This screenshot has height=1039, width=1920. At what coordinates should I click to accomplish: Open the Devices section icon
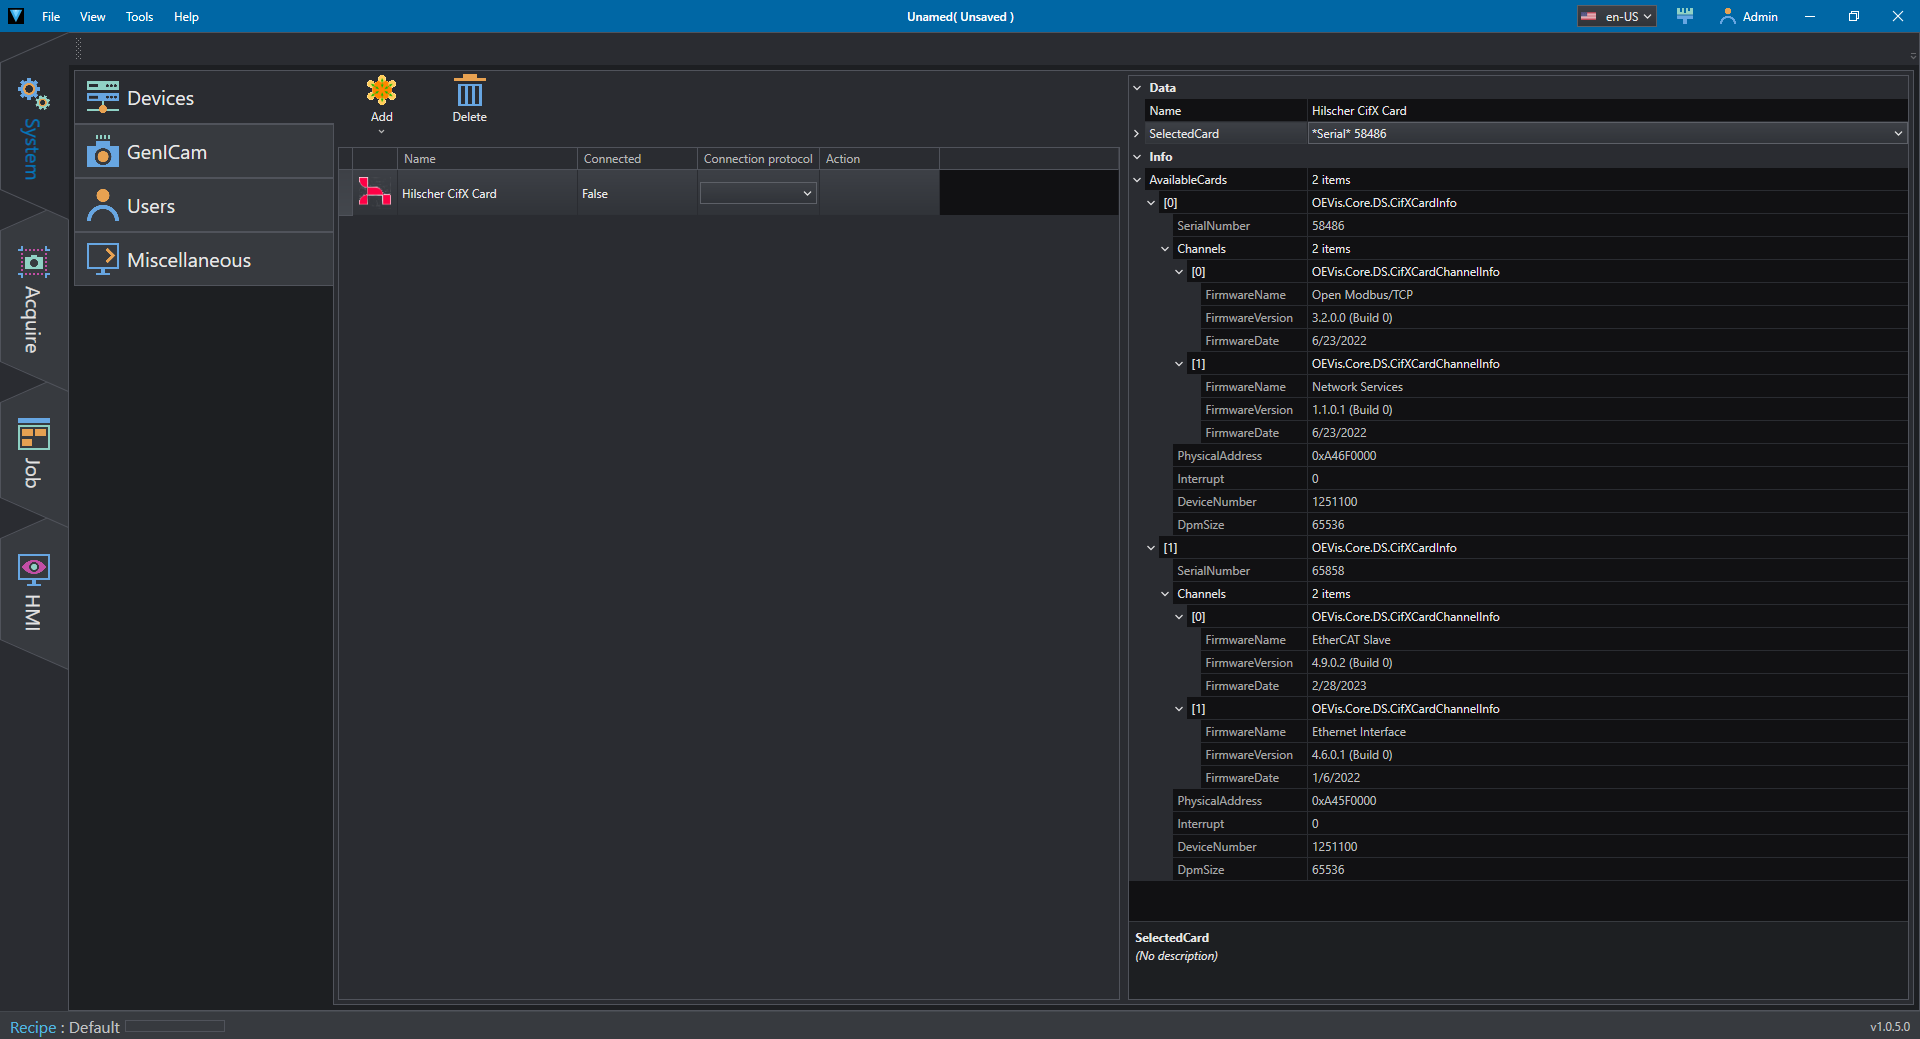pyautogui.click(x=102, y=98)
